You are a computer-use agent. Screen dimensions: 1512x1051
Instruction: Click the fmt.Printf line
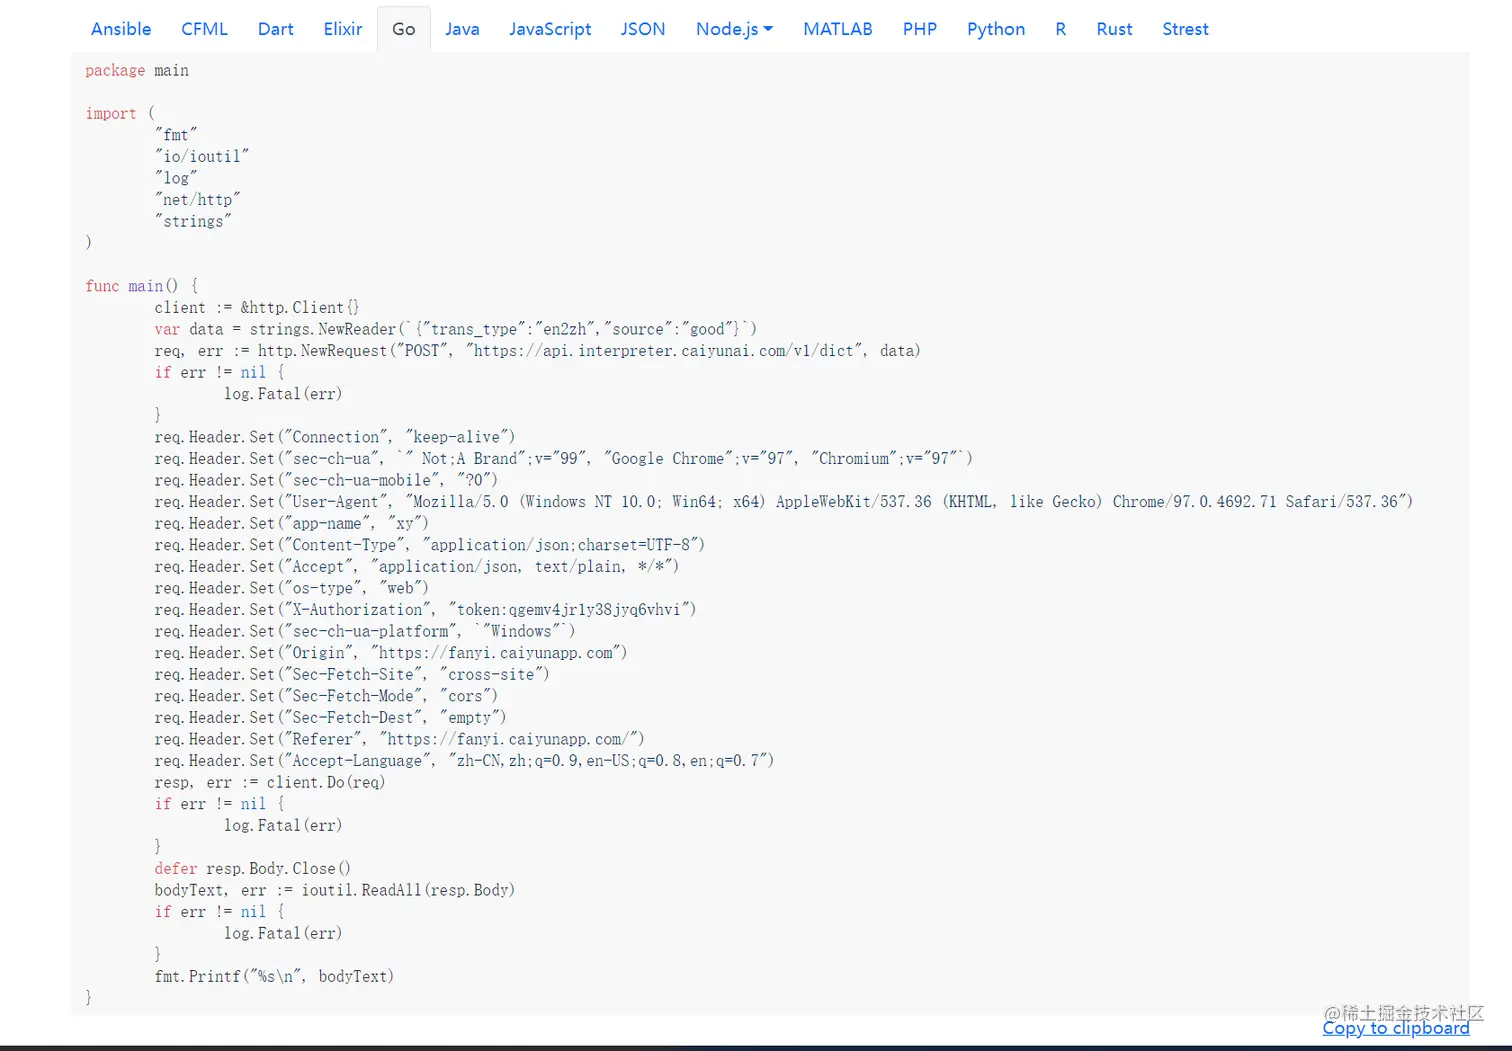click(274, 976)
